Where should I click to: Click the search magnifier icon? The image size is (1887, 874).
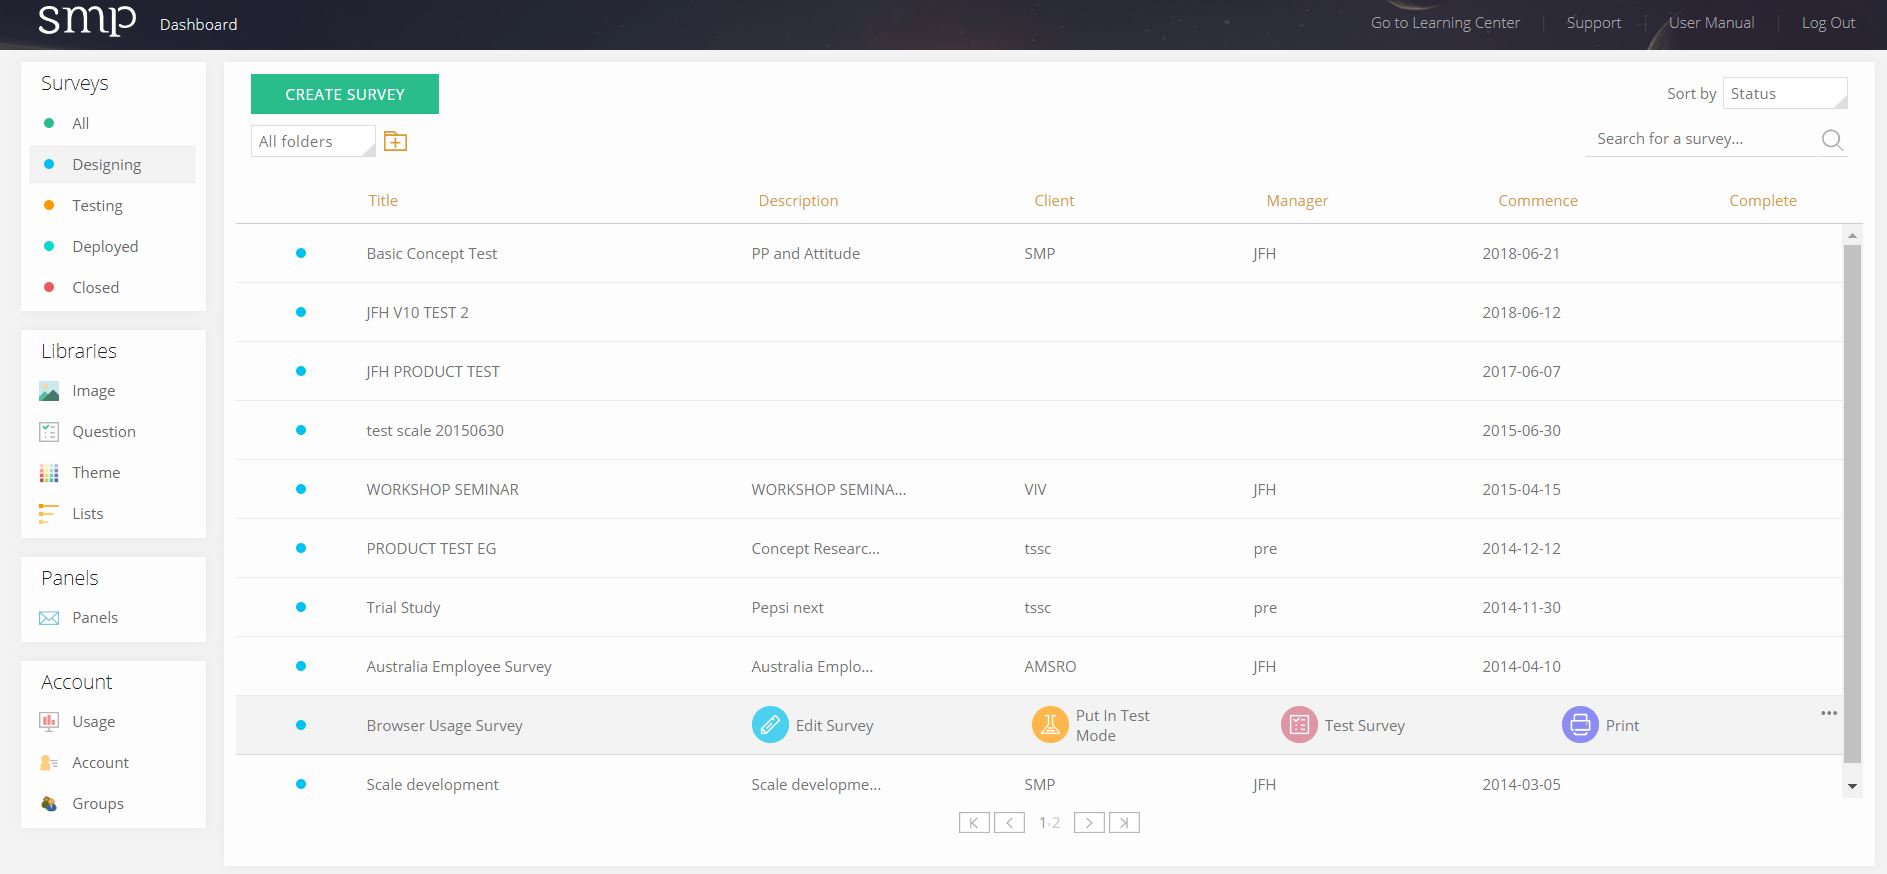1832,140
